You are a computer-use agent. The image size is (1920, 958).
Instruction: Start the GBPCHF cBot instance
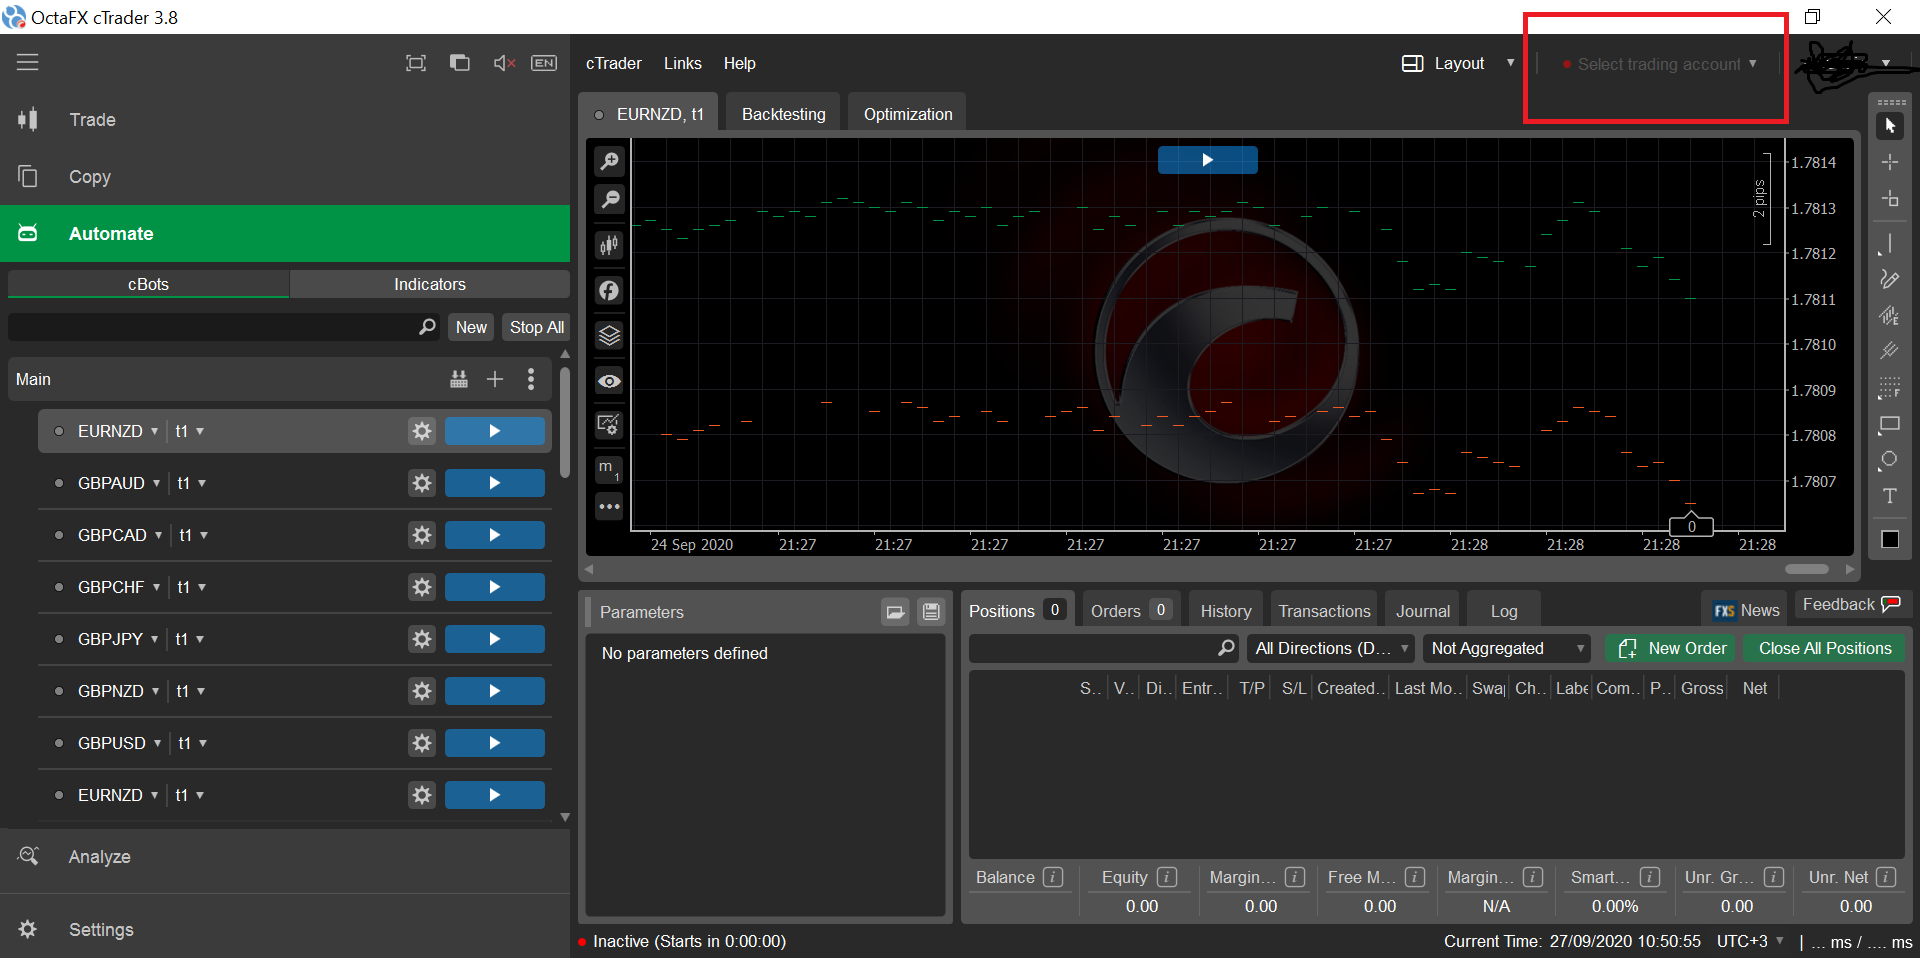click(x=495, y=587)
